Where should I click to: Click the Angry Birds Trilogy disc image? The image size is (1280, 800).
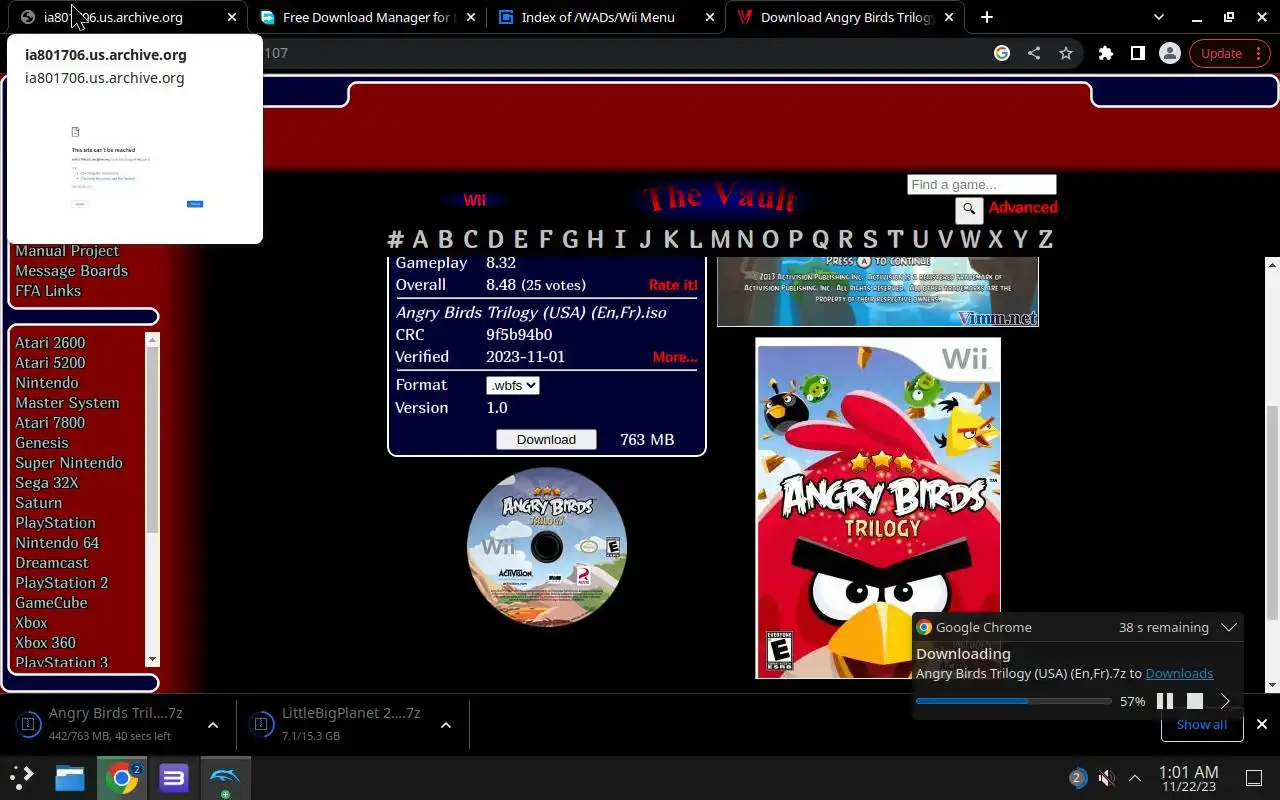[547, 547]
